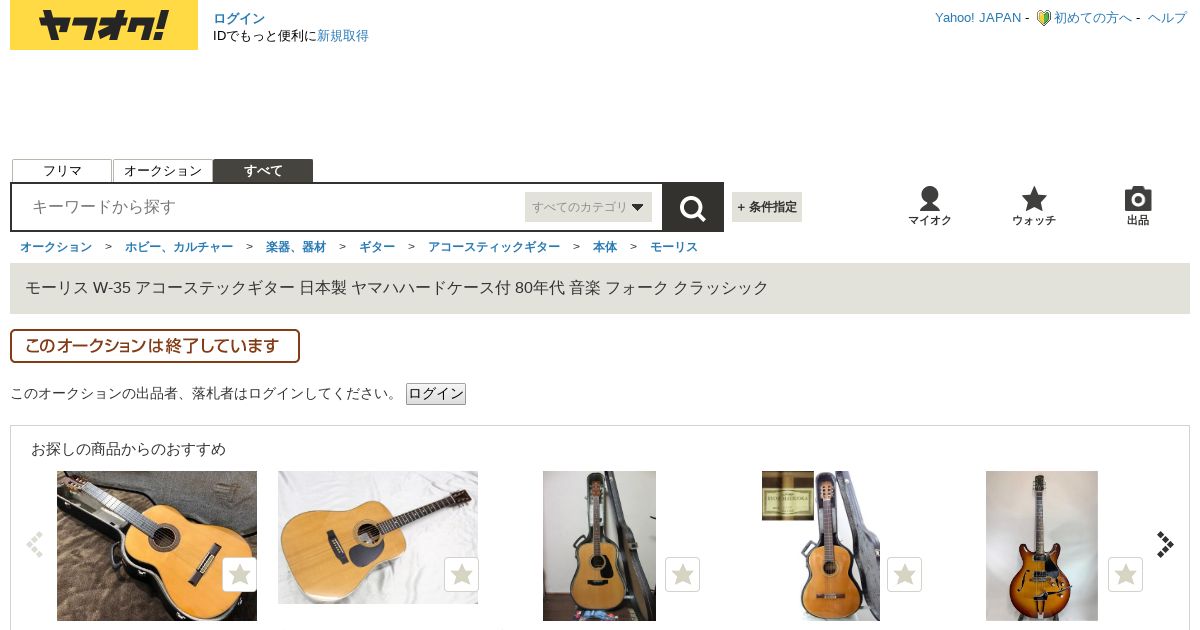
Task: Toggle watch star on third guitar item
Action: 682,574
